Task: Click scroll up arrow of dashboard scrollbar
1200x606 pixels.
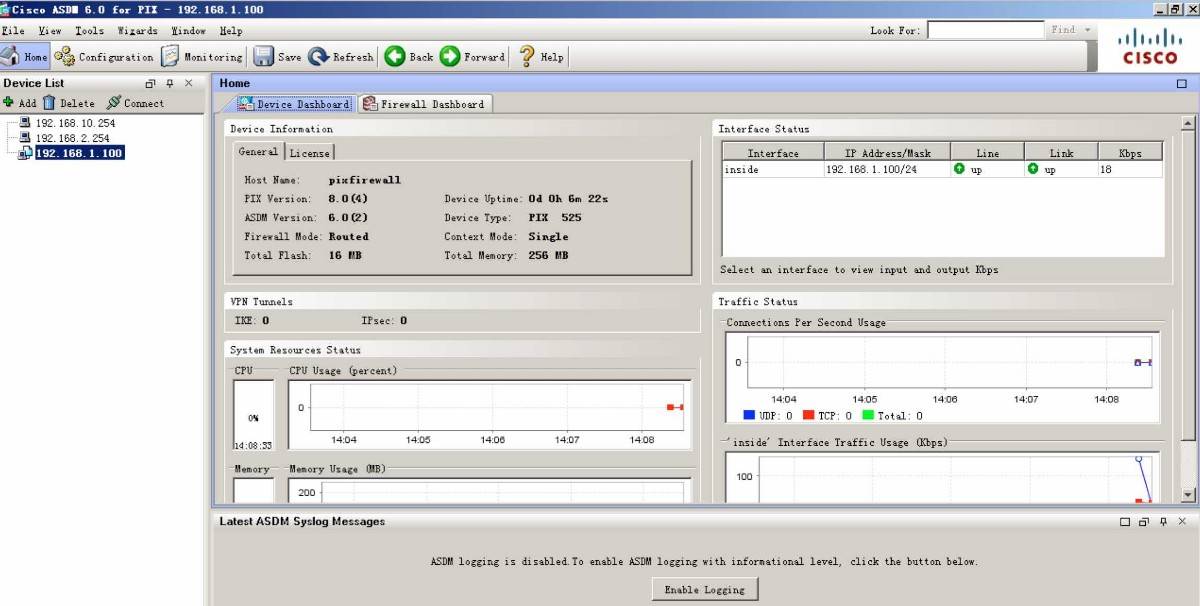Action: 1188,125
